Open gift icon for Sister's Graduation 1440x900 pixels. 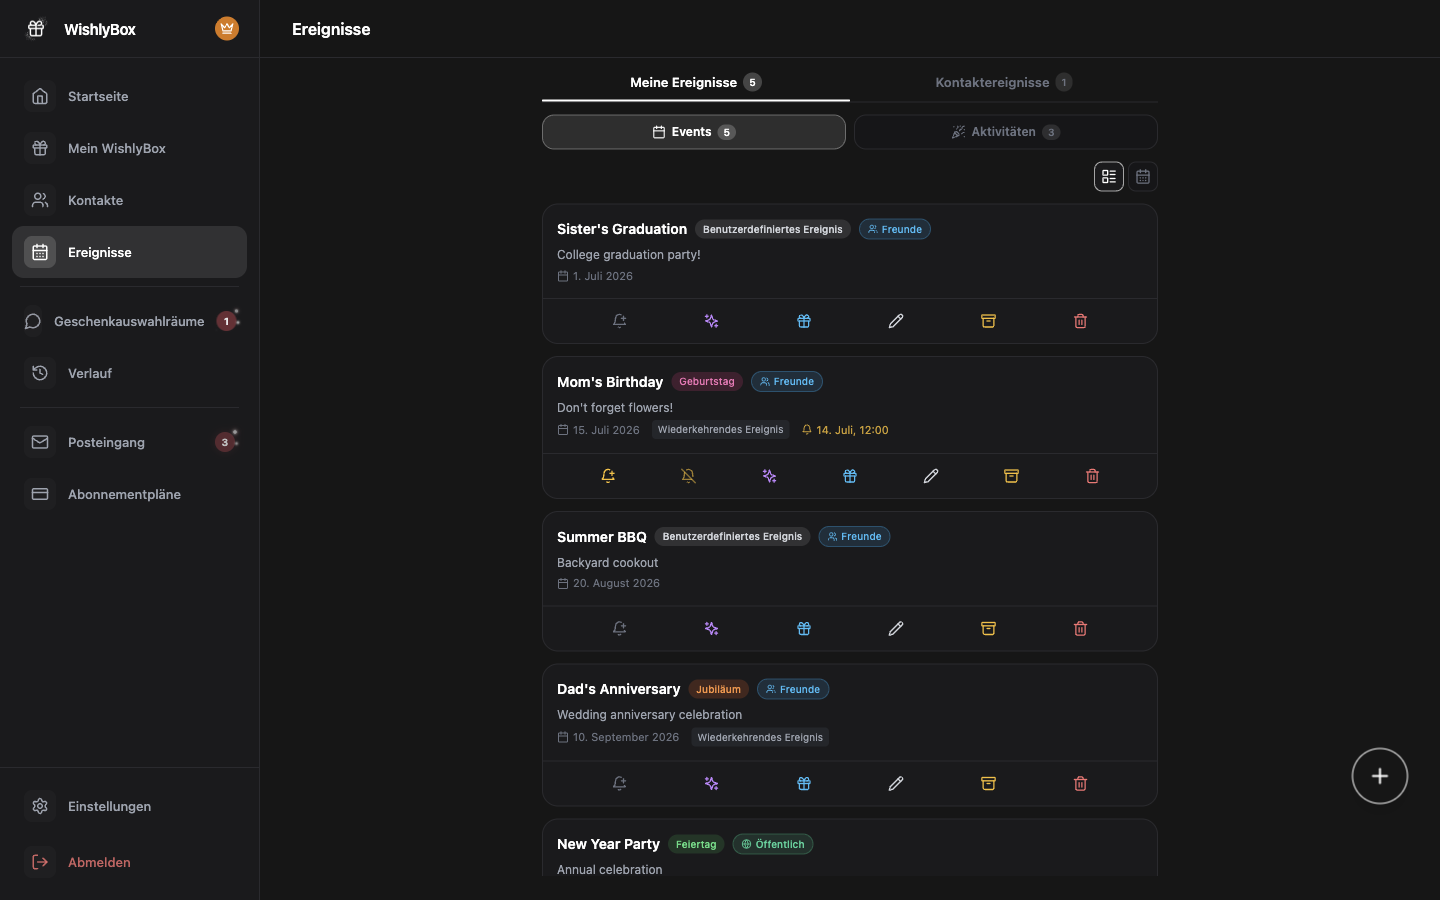[x=804, y=321]
